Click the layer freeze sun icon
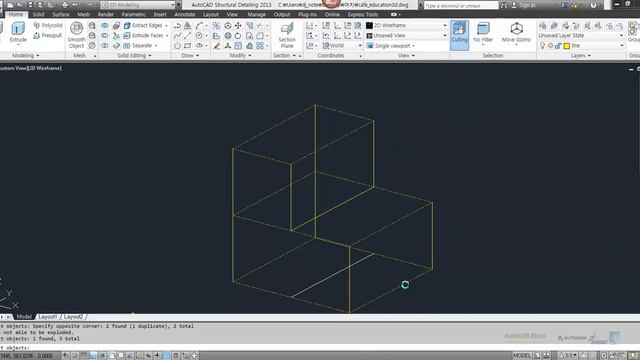Viewport: 640px width, 360px height. 551,46
